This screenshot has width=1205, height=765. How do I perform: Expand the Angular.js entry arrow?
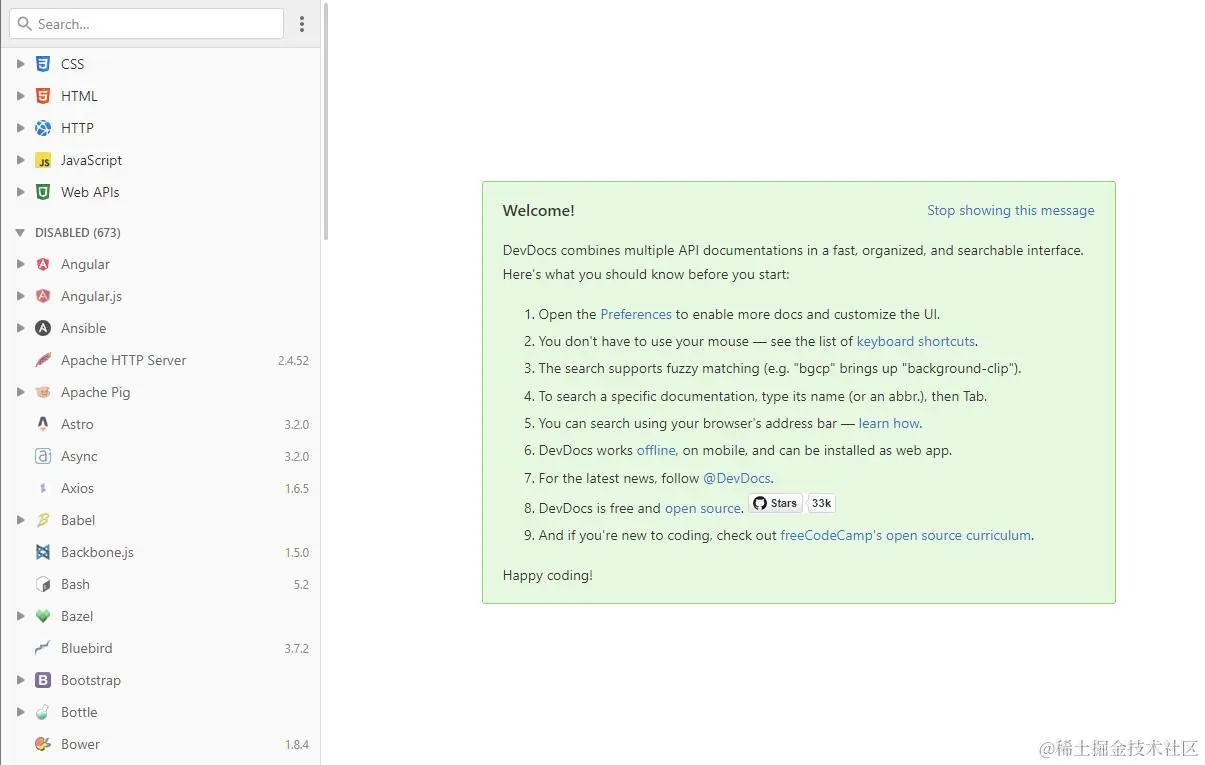[20, 296]
